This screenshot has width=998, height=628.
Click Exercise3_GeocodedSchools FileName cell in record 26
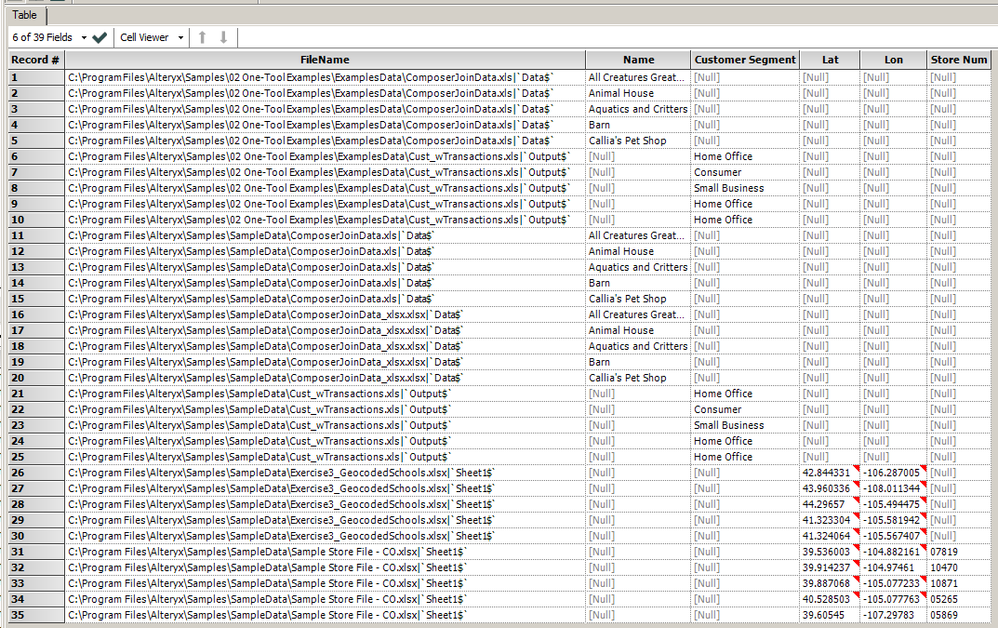[325, 473]
